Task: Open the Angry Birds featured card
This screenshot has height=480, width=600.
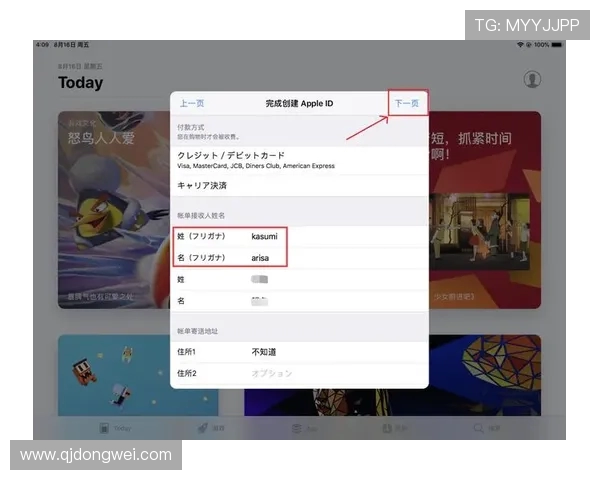Action: (x=112, y=210)
